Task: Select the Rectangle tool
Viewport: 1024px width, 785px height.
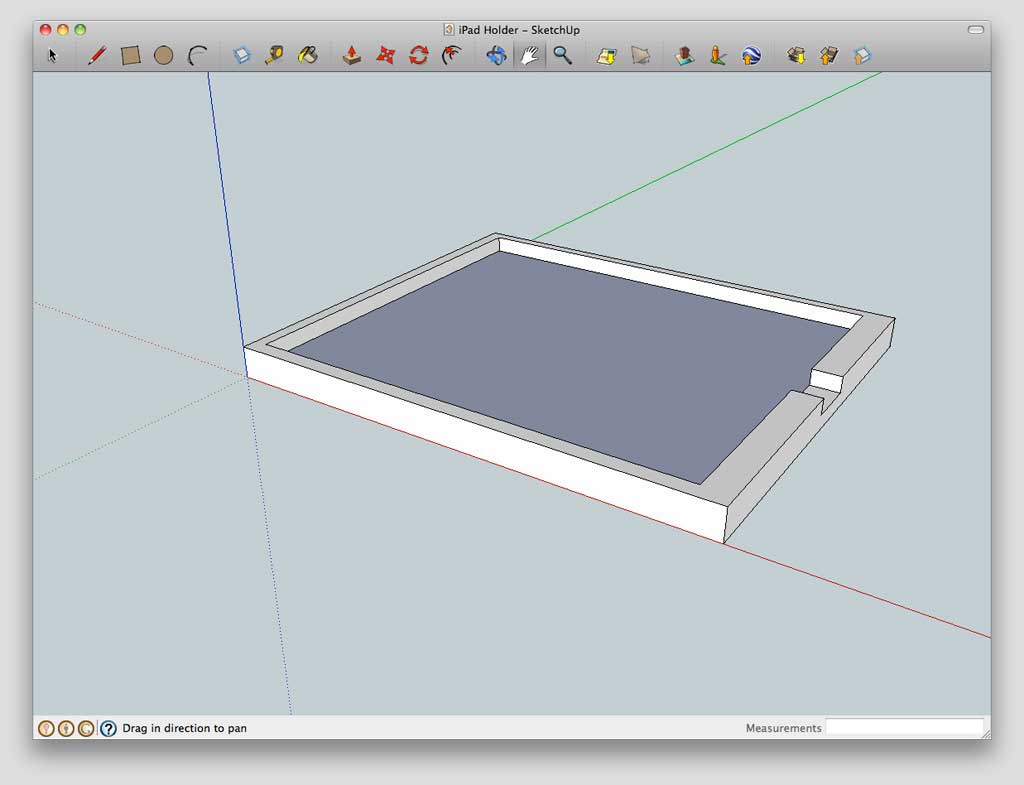Action: point(131,56)
